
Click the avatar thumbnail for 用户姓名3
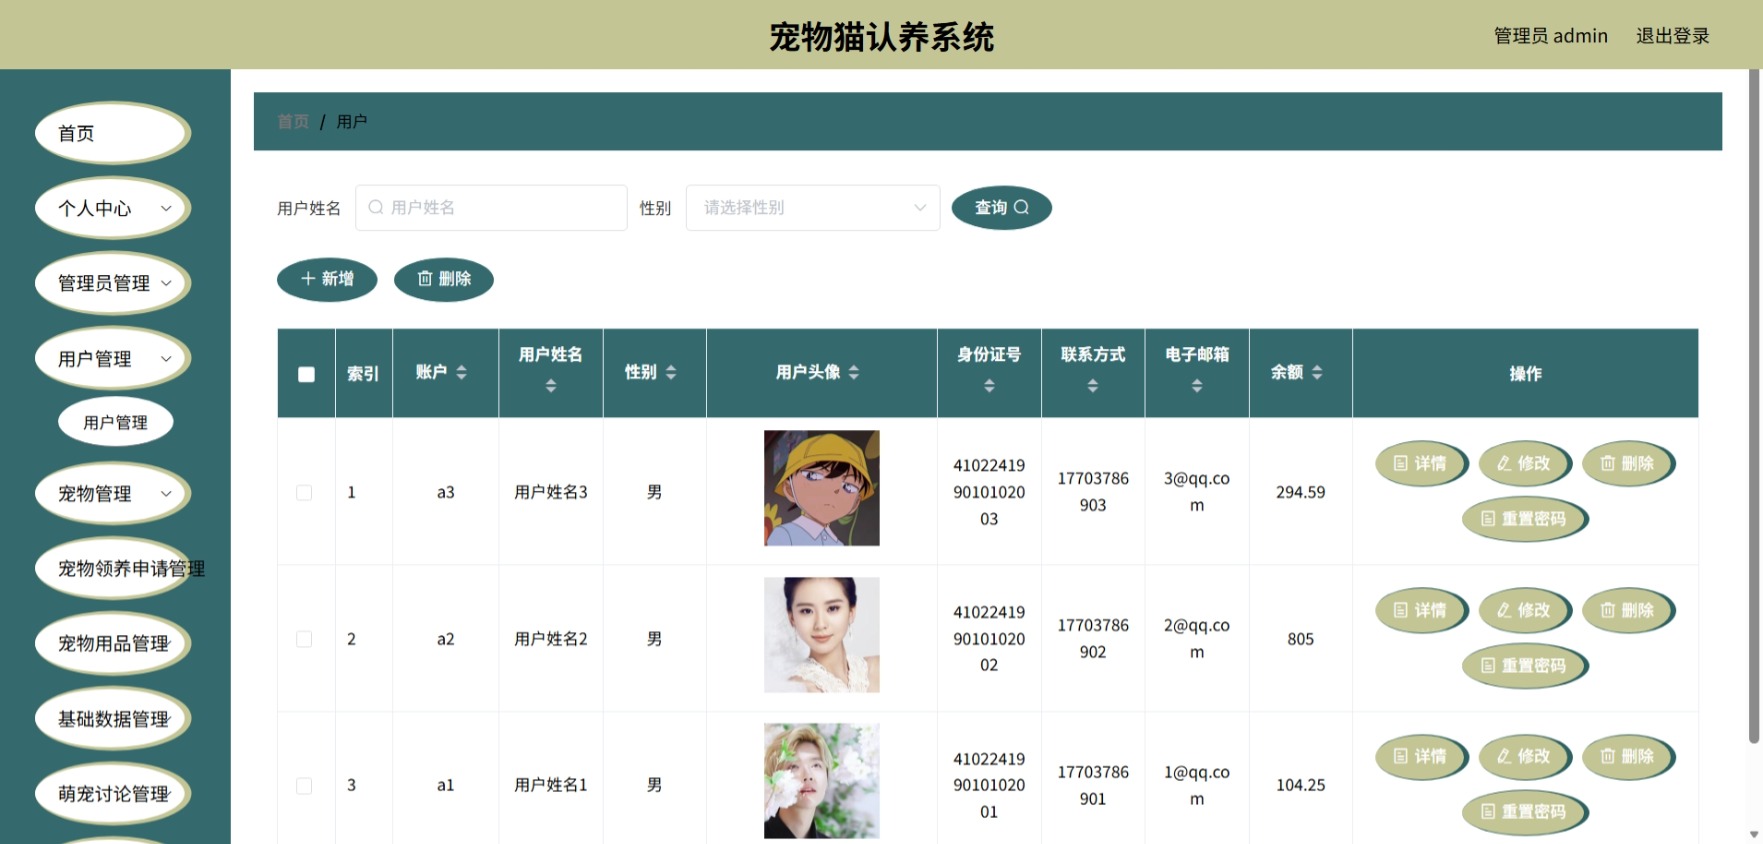[822, 488]
